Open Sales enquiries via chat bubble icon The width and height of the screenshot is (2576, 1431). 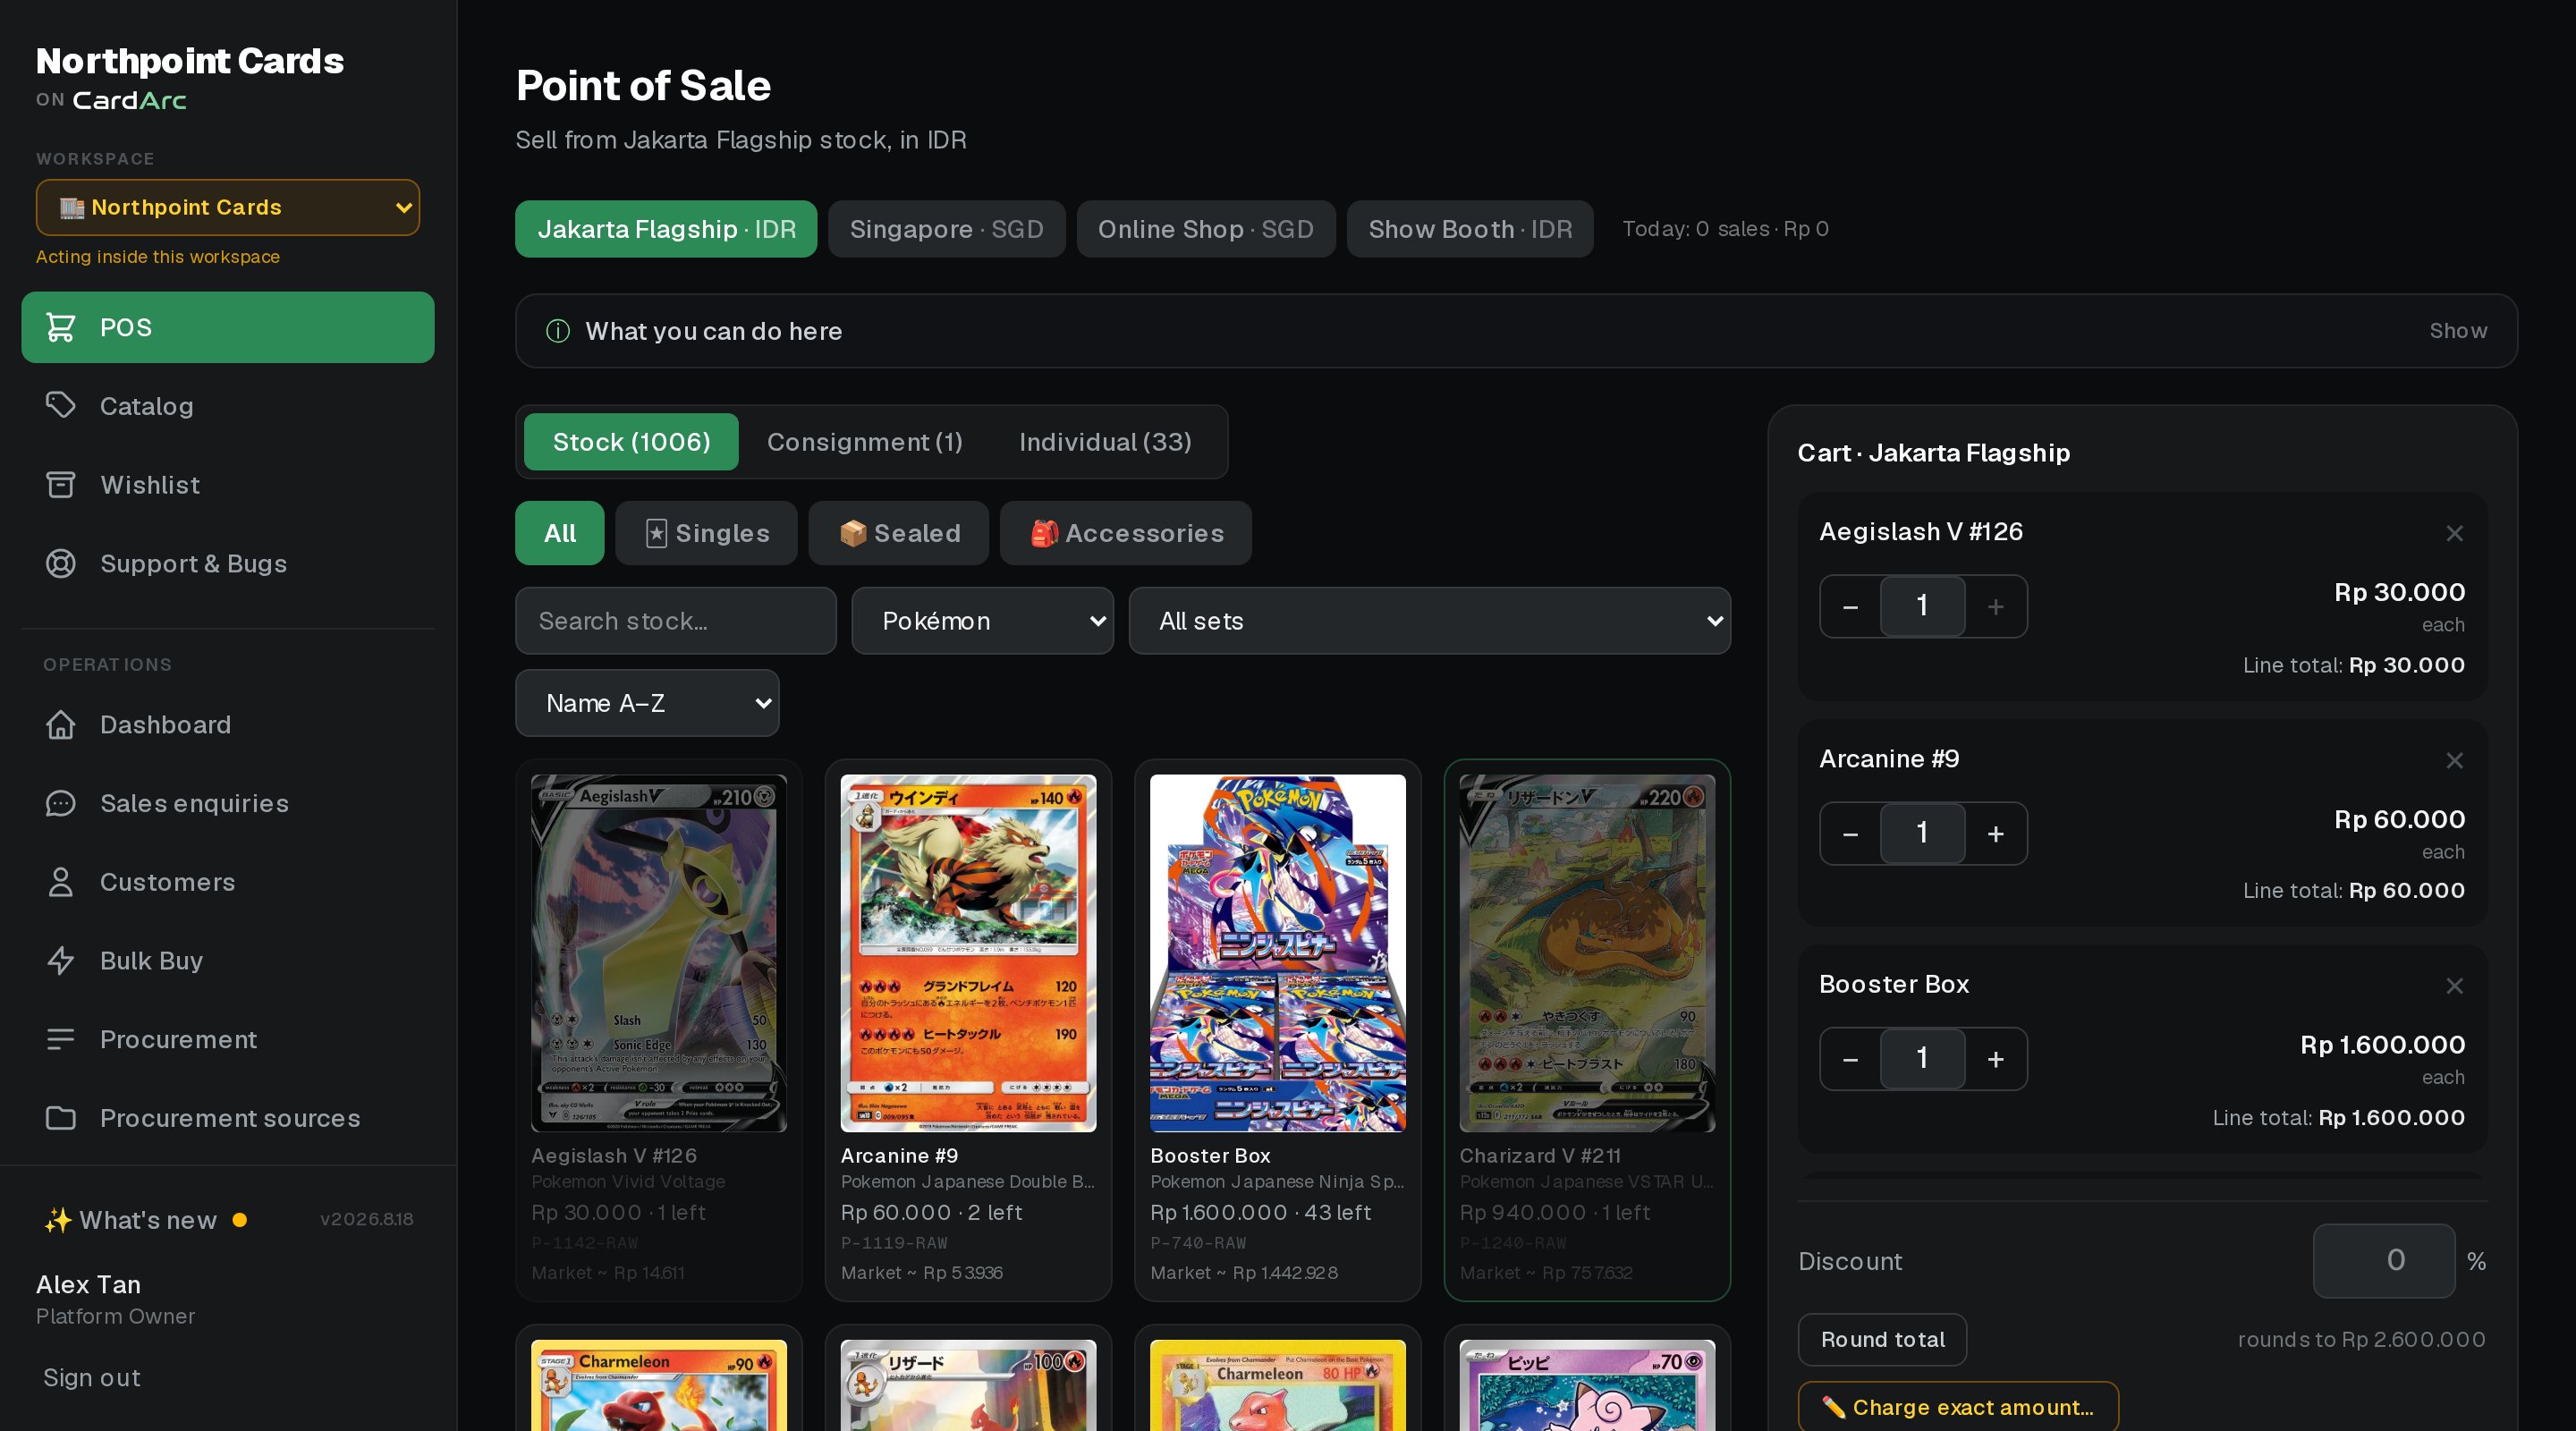[61, 803]
